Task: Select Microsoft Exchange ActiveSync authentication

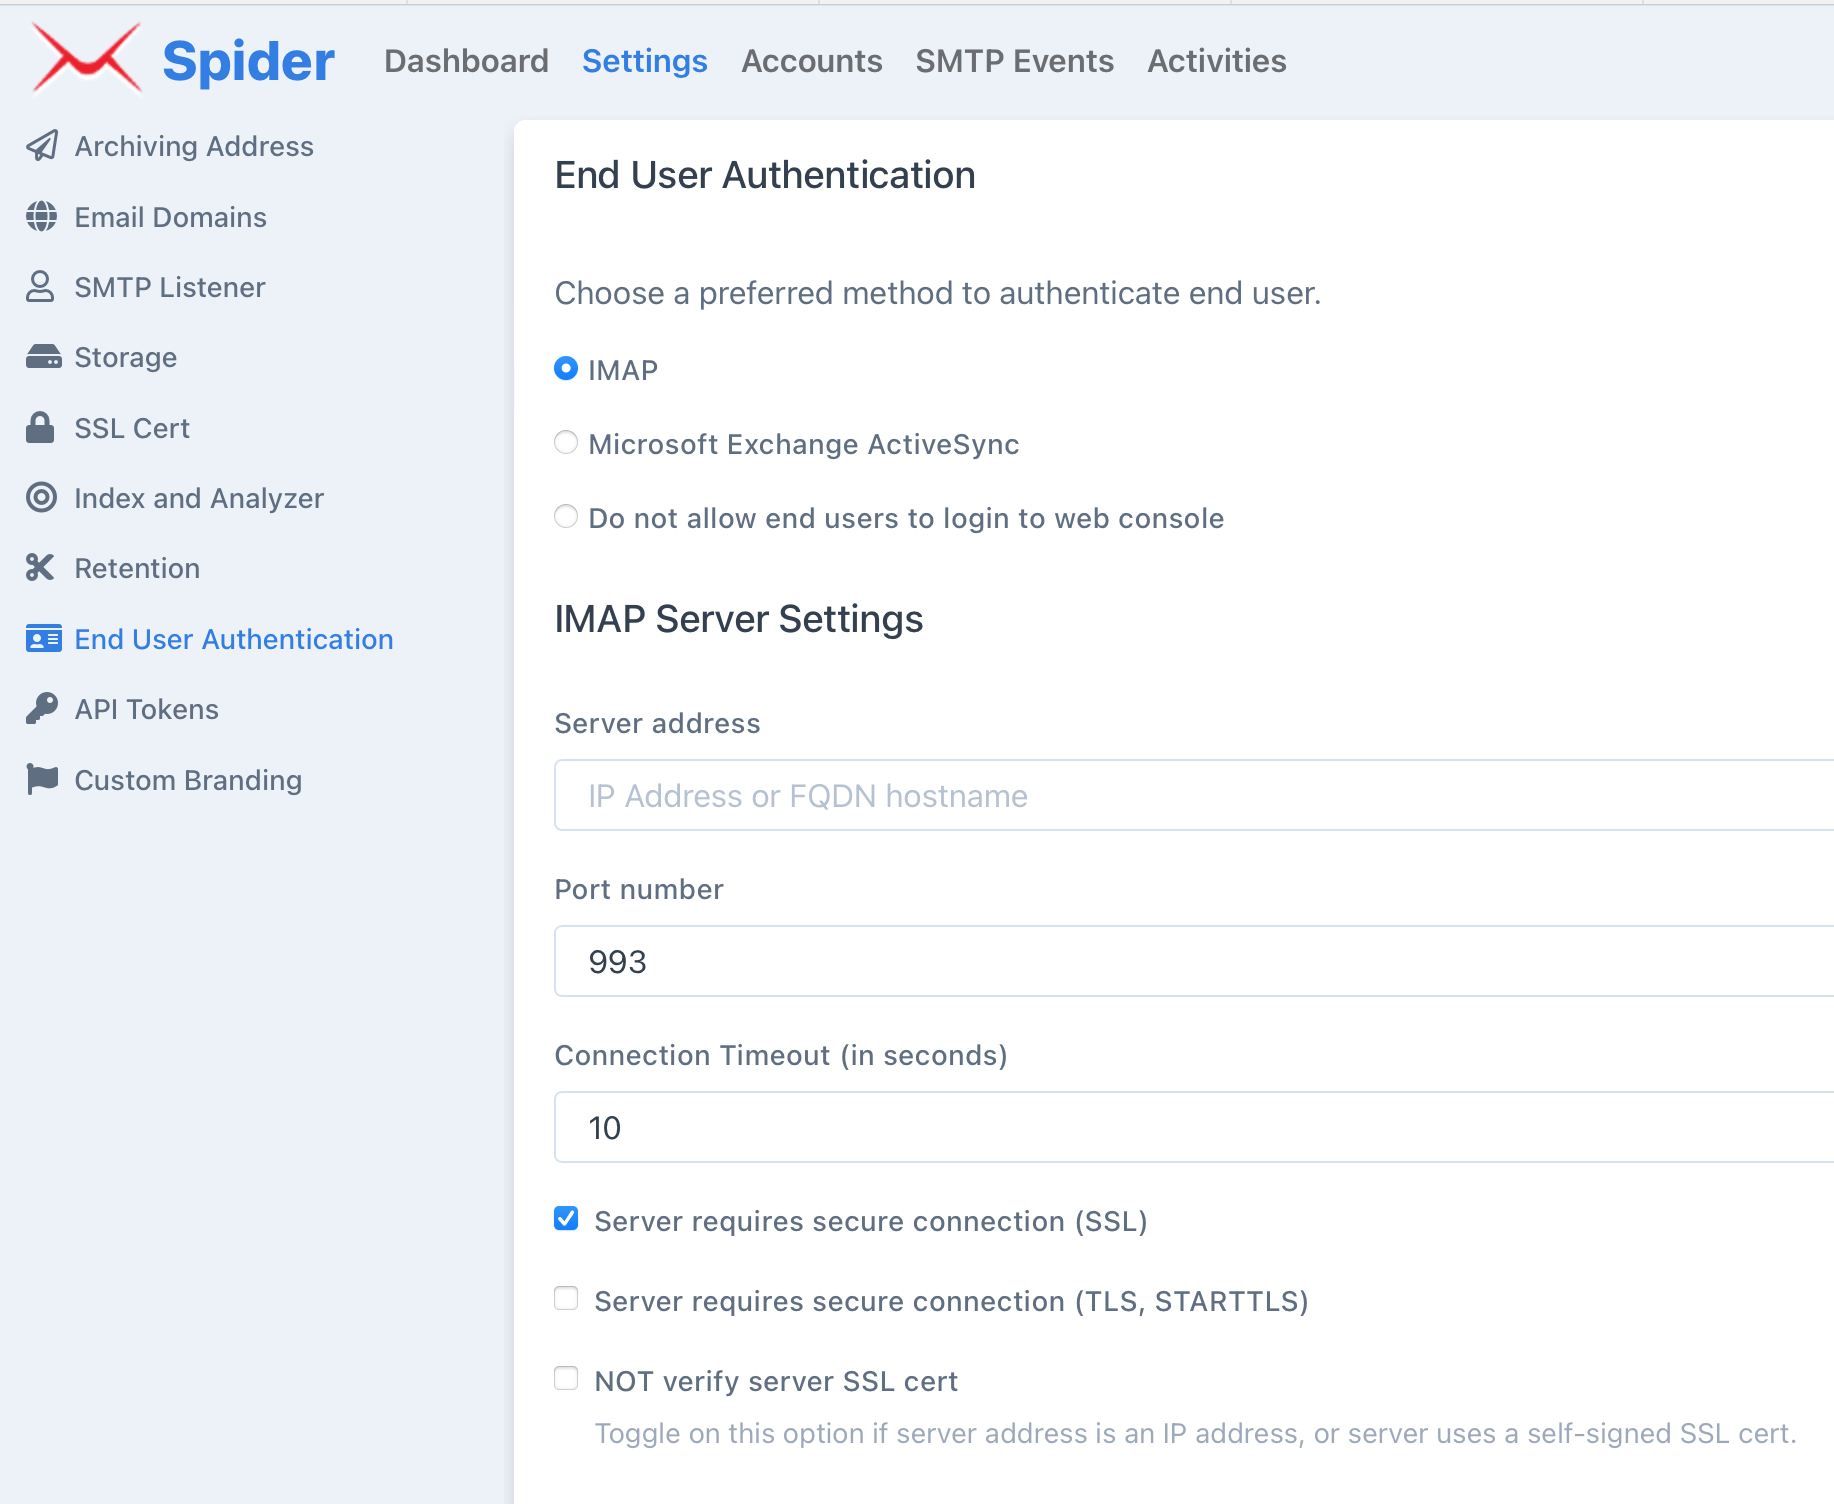Action: pos(566,443)
